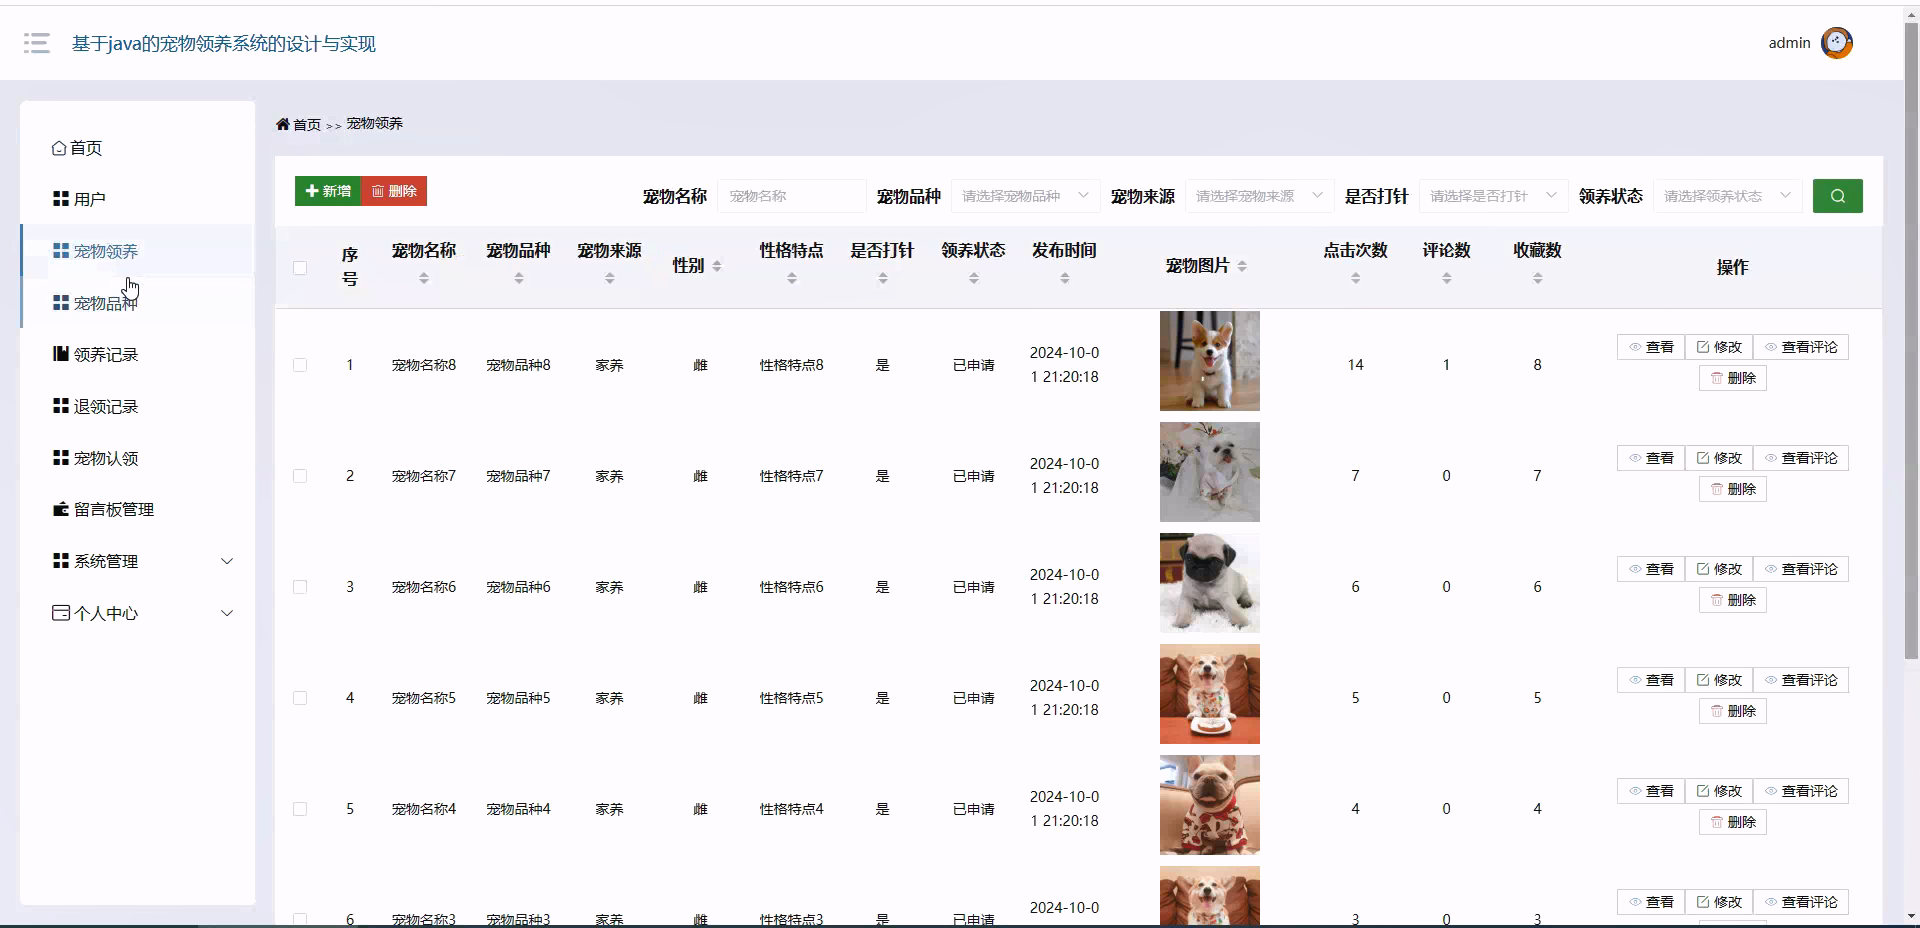This screenshot has height=928, width=1920.
Task: Click the red 删除 toolbar button
Action: coord(394,191)
